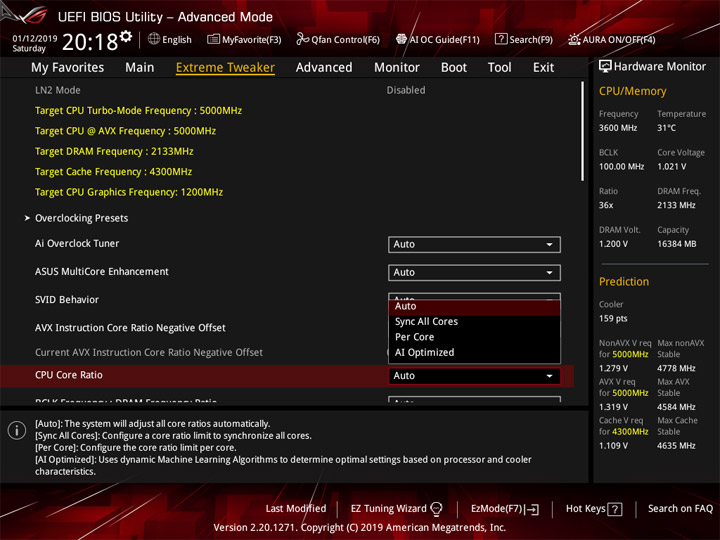The height and width of the screenshot is (540, 720).
Task: Click LN2 Mode Disabled value
Action: 406,90
